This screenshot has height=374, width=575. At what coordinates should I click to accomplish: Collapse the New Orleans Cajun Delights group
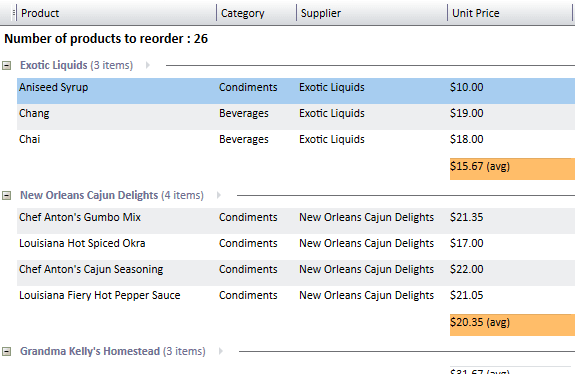pos(7,195)
